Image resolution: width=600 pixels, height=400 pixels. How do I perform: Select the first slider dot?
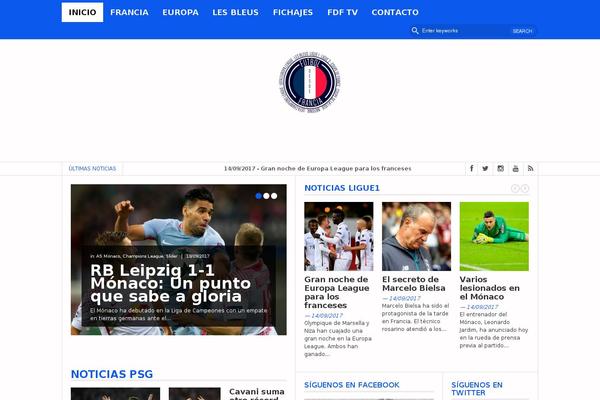[259, 196]
